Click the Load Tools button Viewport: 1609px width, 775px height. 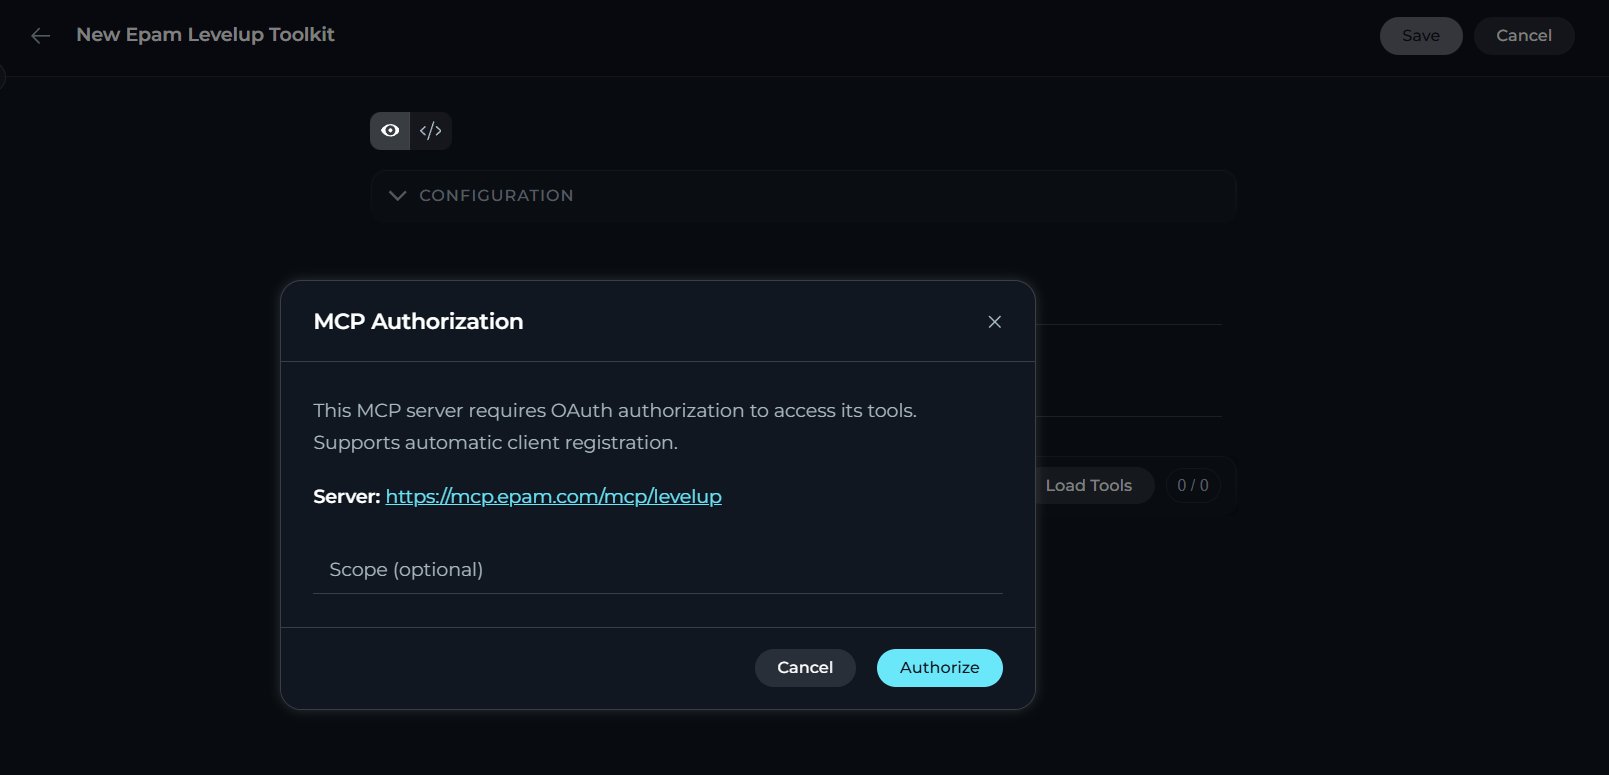1088,485
